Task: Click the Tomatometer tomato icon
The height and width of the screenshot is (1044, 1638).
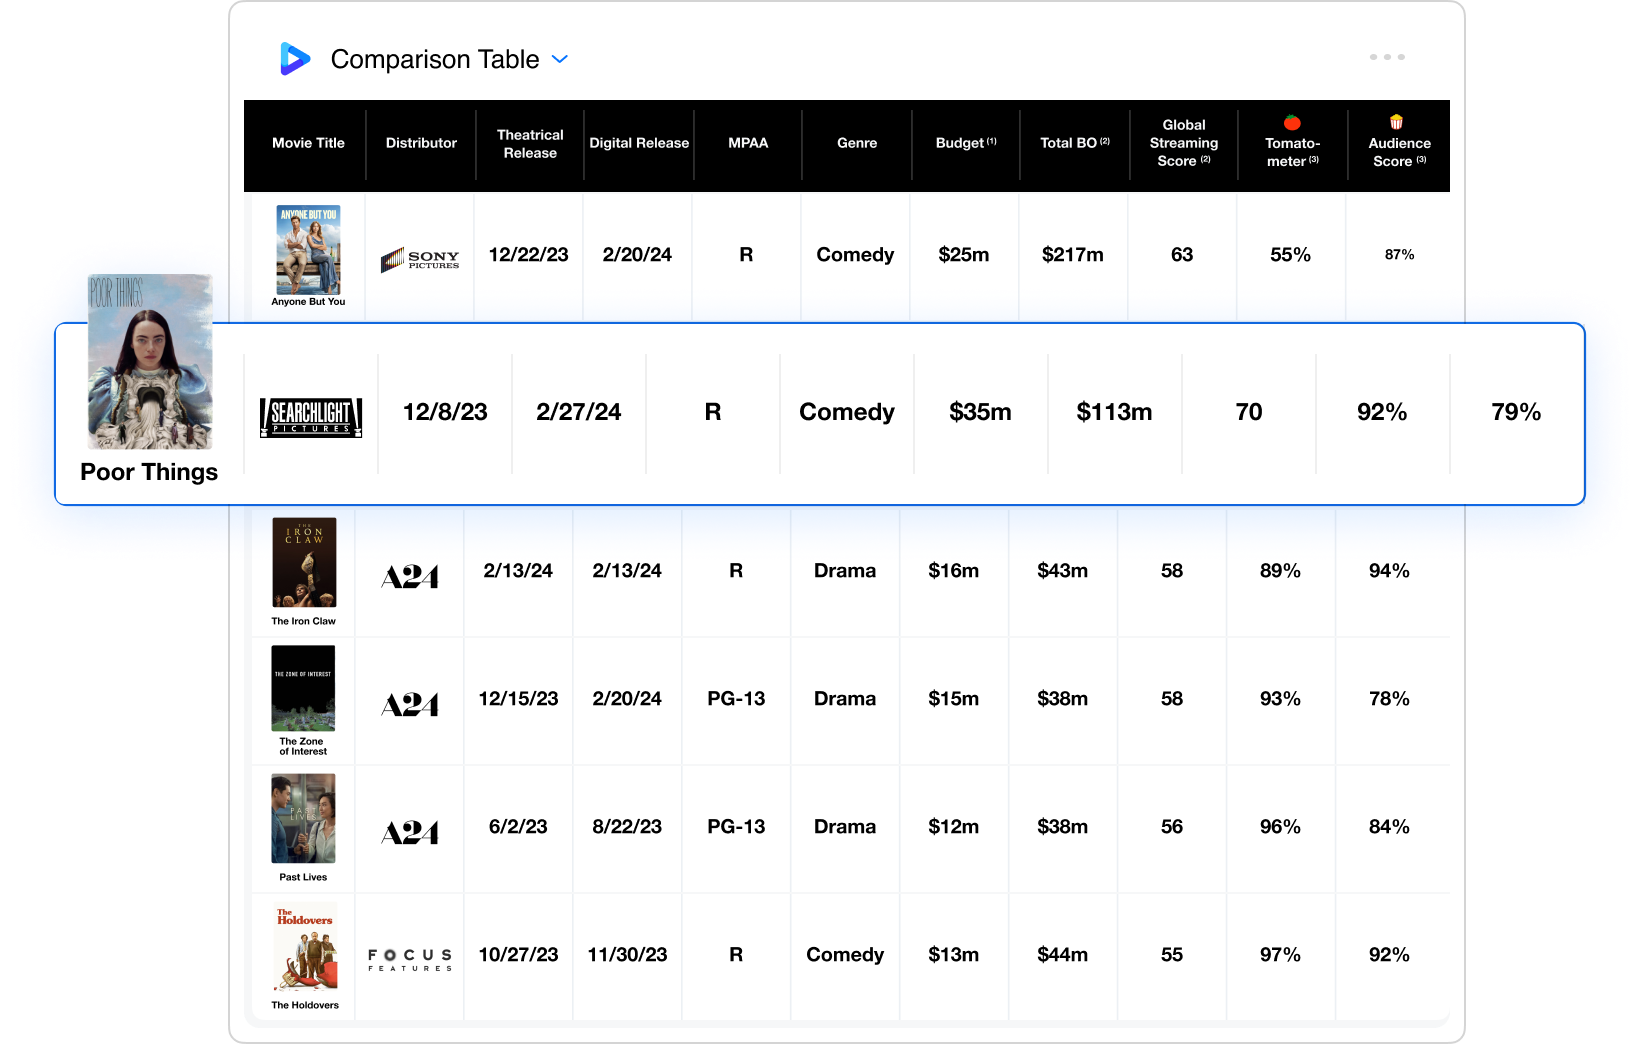Action: [x=1292, y=123]
